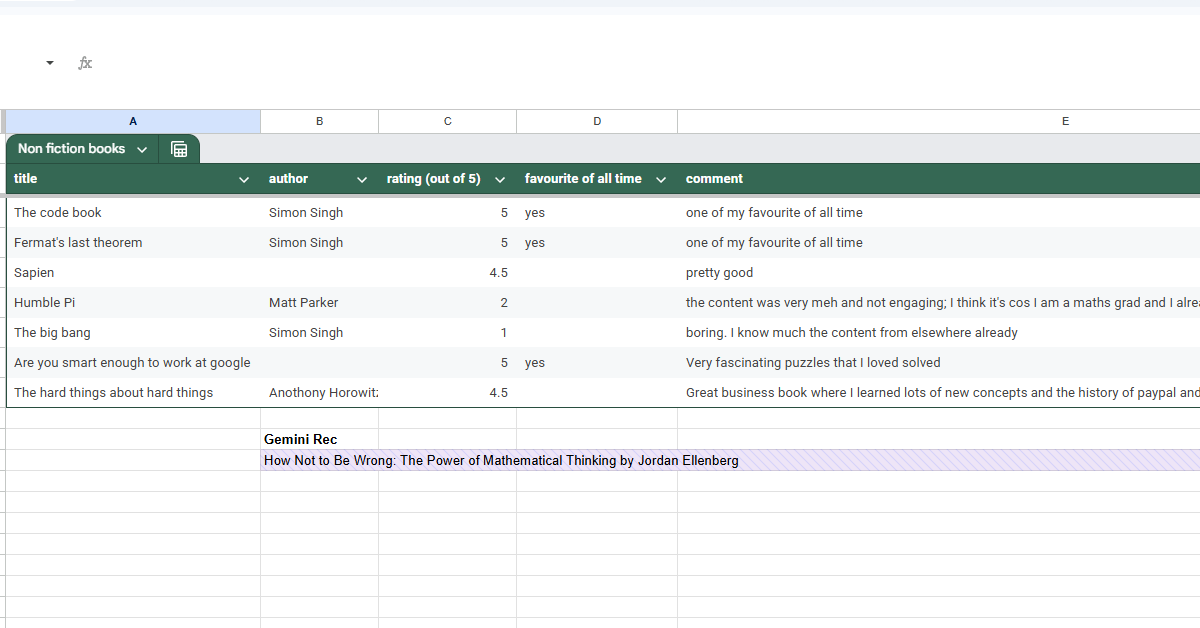Select column B header
The height and width of the screenshot is (628, 1200).
pos(319,121)
